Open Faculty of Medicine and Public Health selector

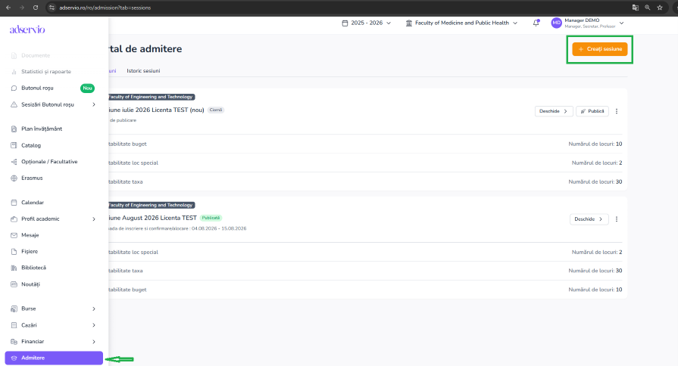pos(461,23)
